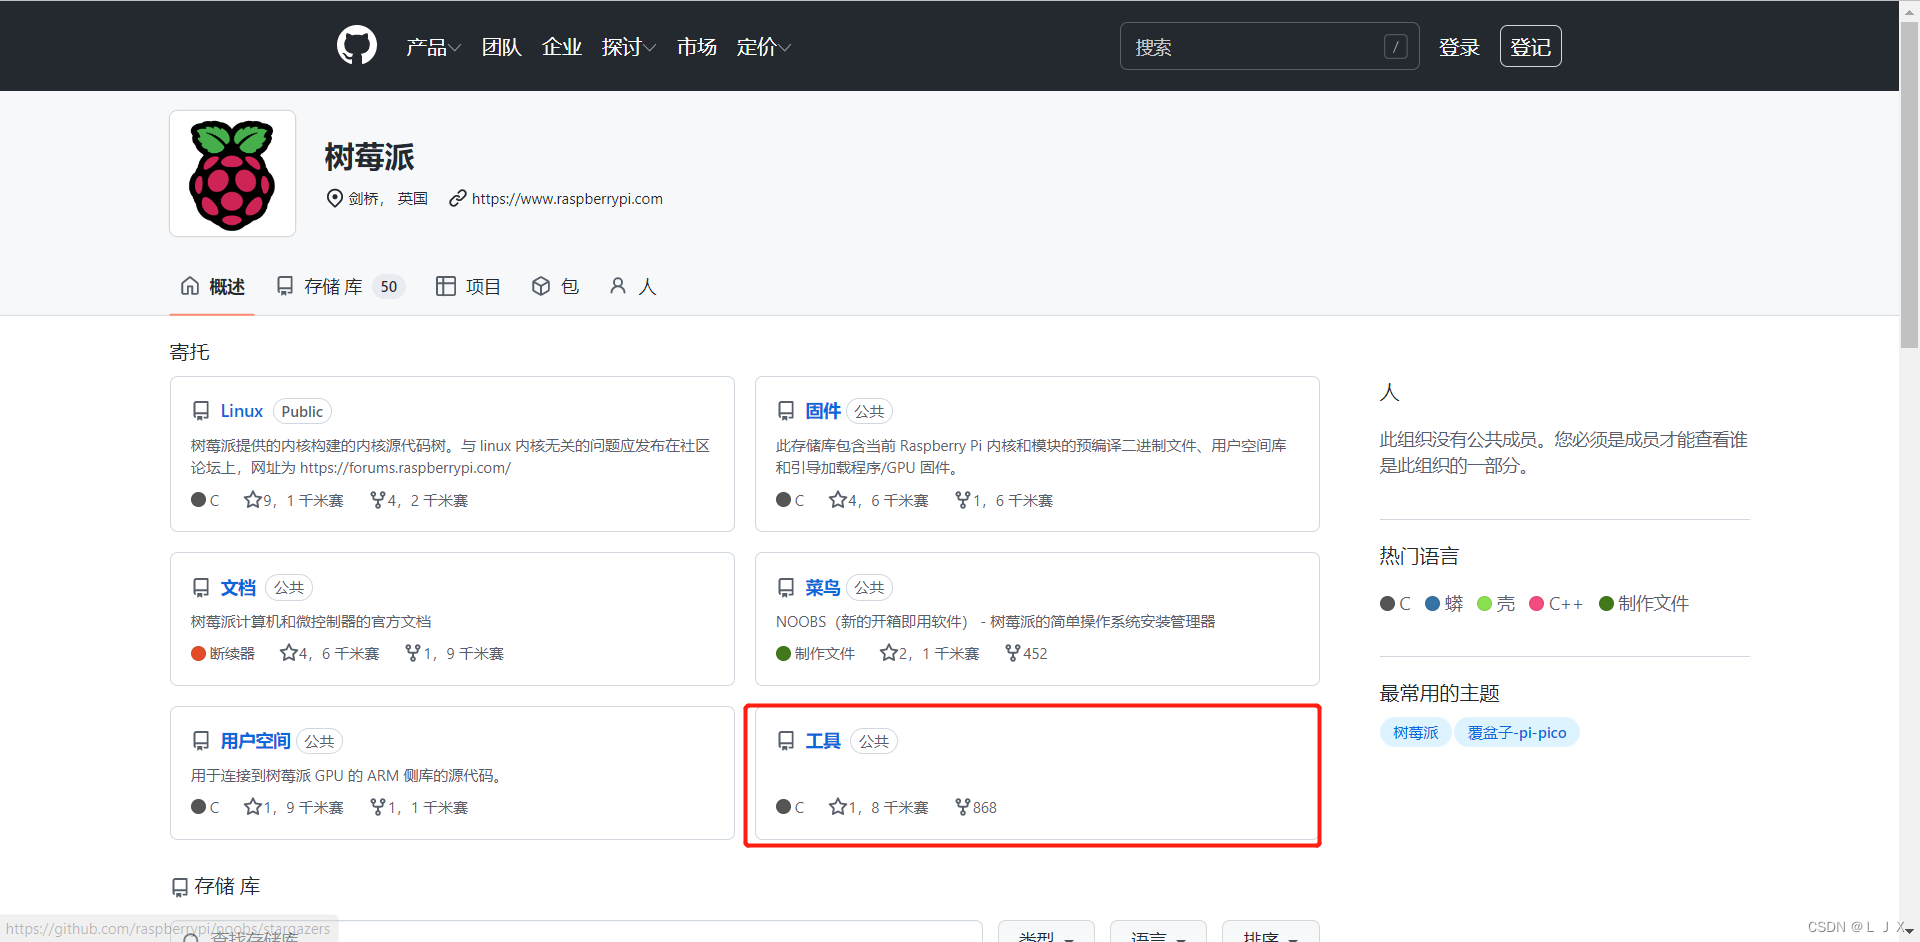The width and height of the screenshot is (1920, 942).
Task: Click the star count on 固件 card
Action: click(879, 500)
